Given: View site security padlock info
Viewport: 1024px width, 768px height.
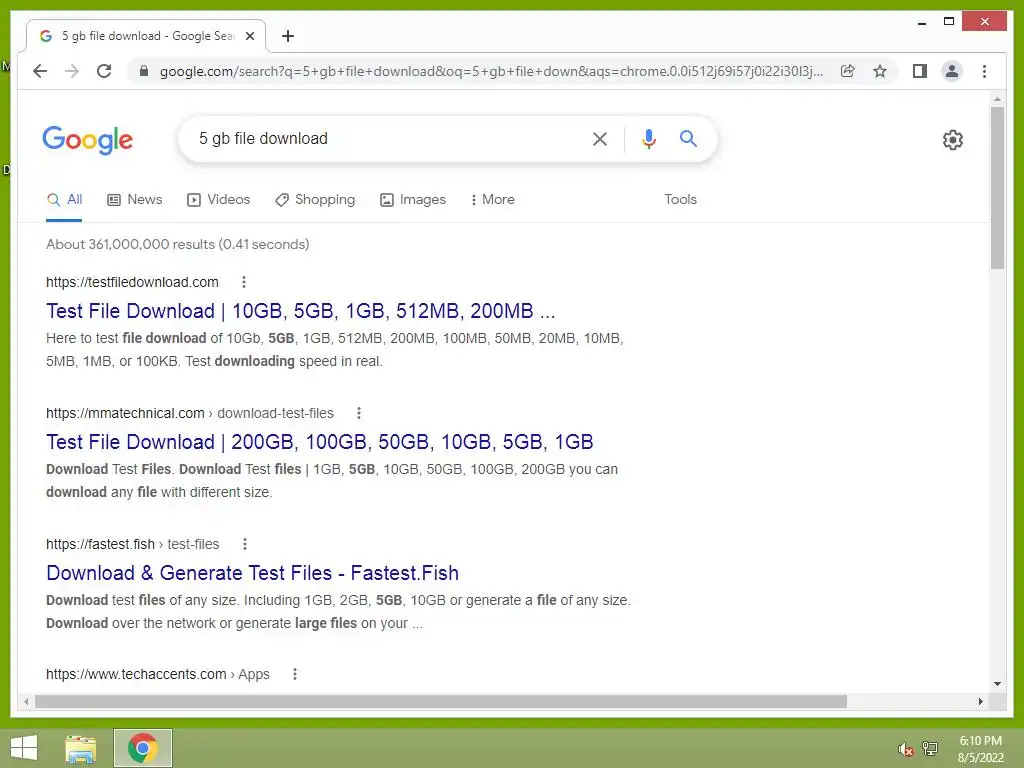Looking at the screenshot, I should tap(144, 71).
